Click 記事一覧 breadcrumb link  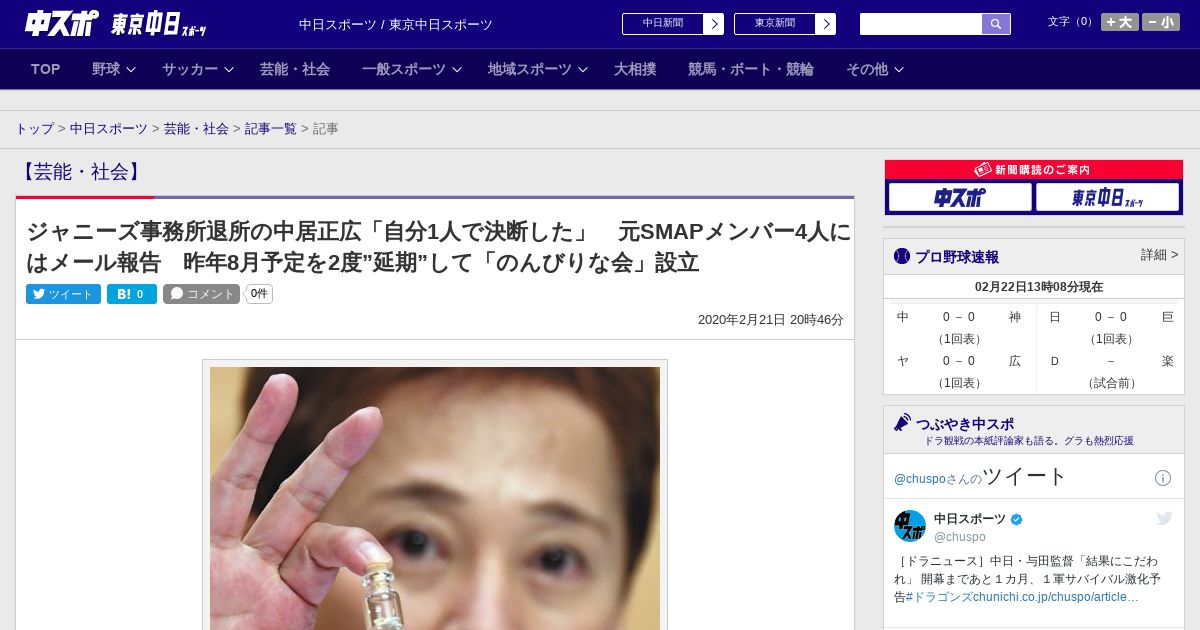[271, 128]
